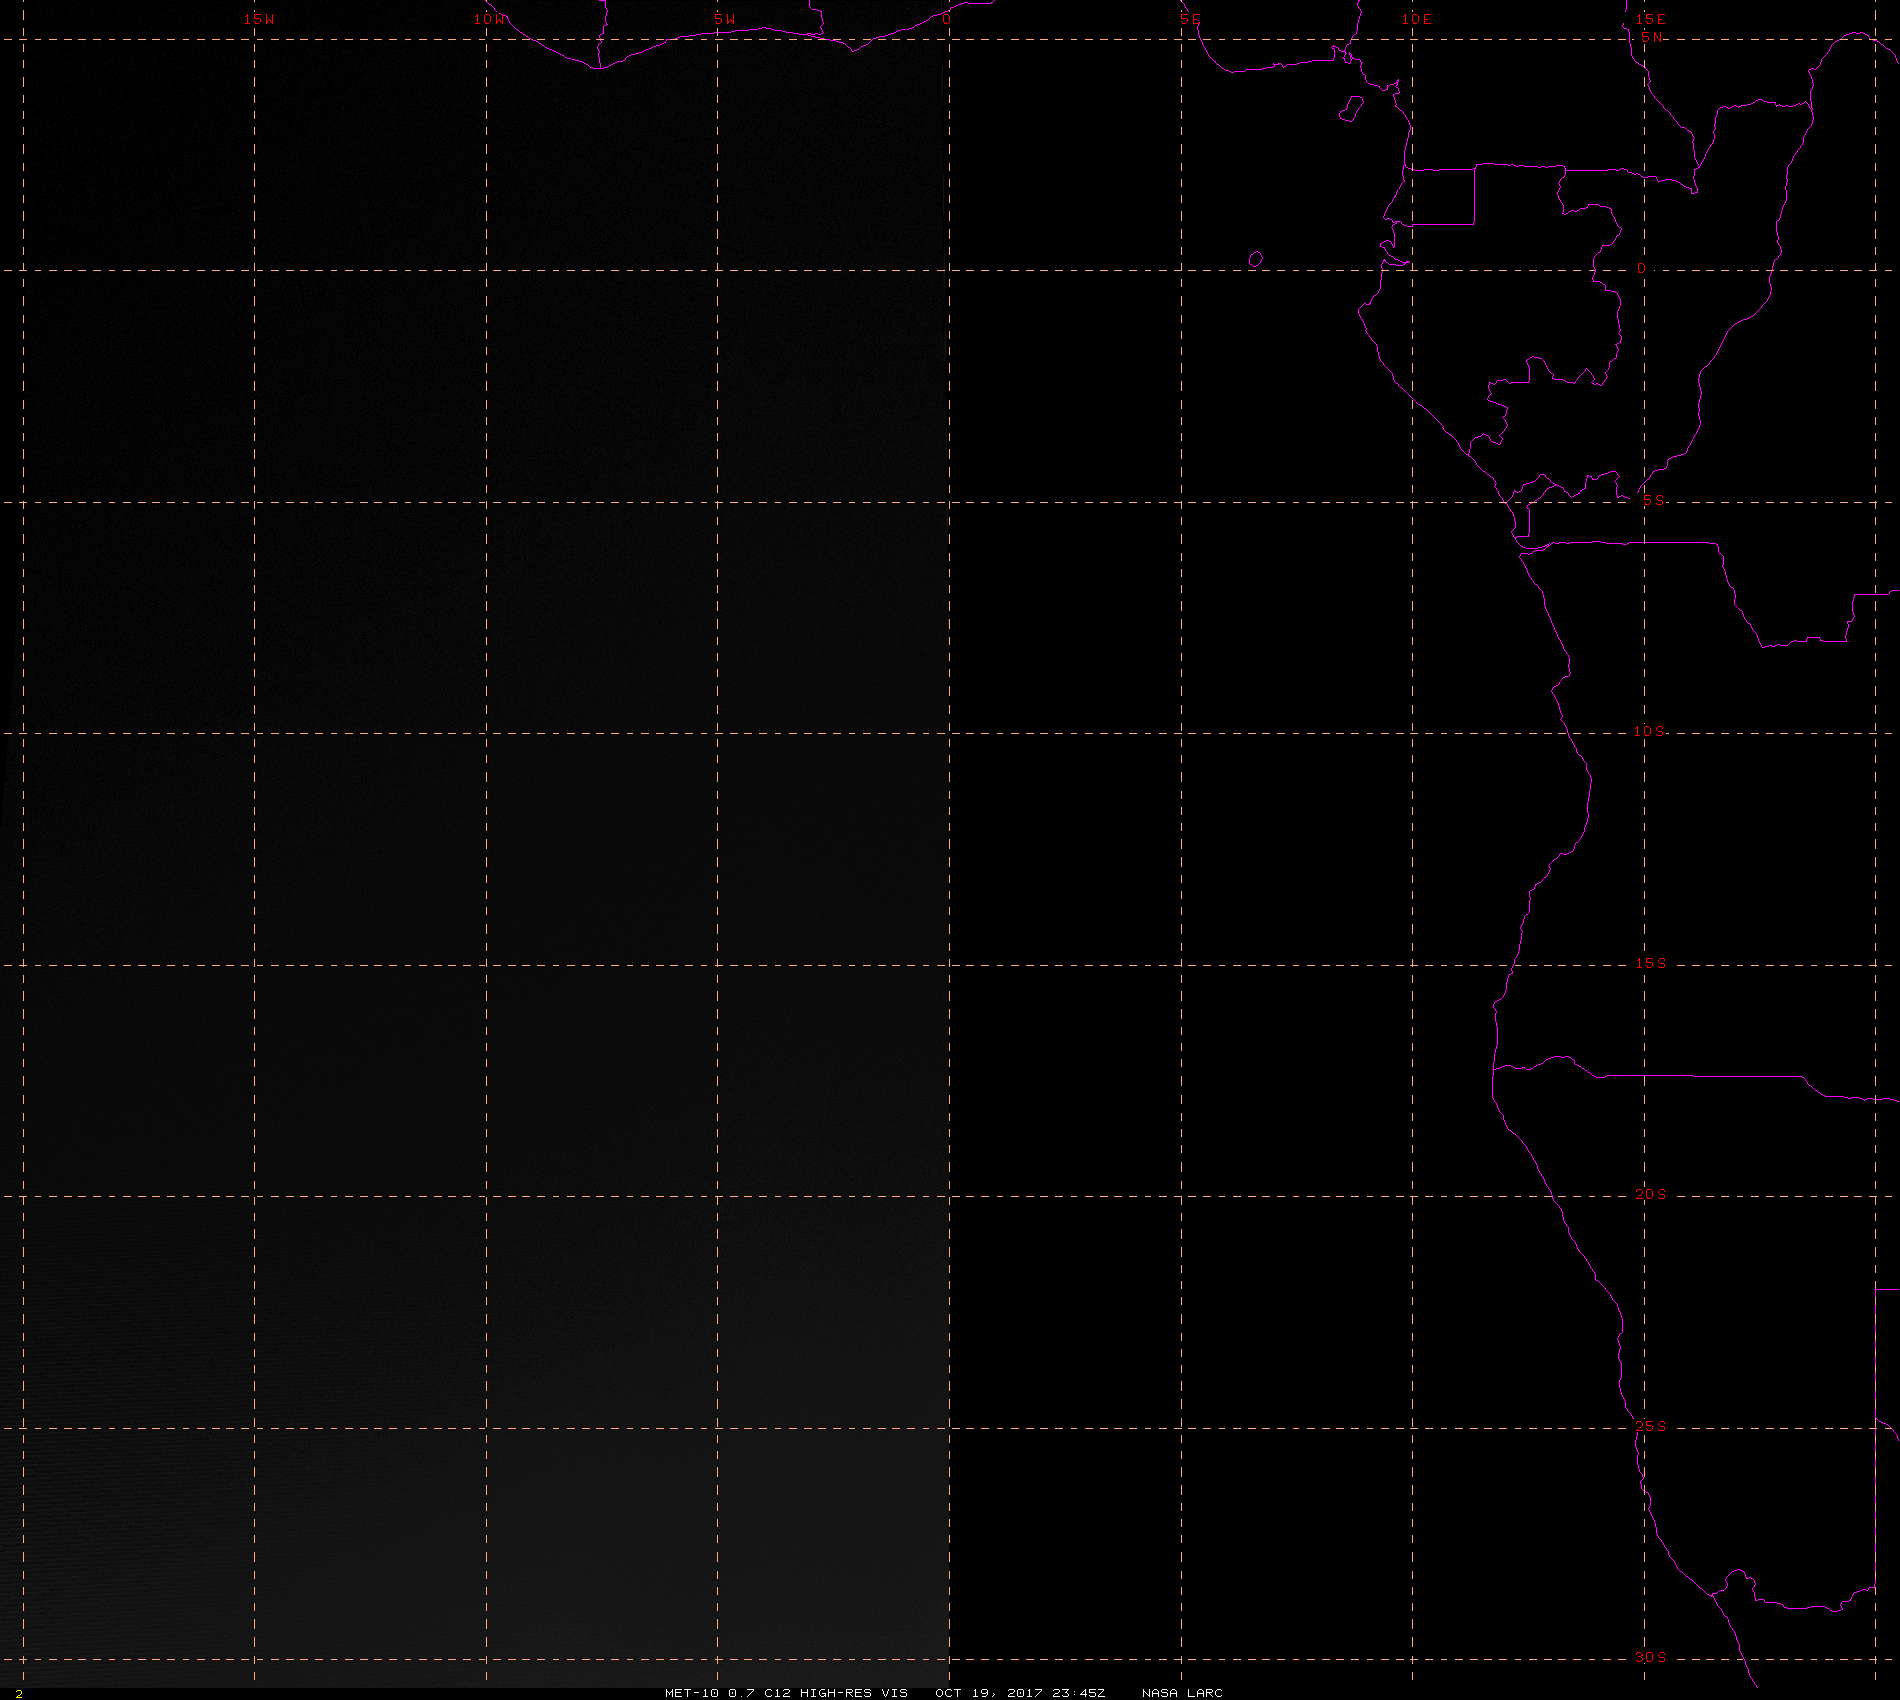
Task: Click the MET-10 satellite name in footer
Action: pyautogui.click(x=692, y=1692)
